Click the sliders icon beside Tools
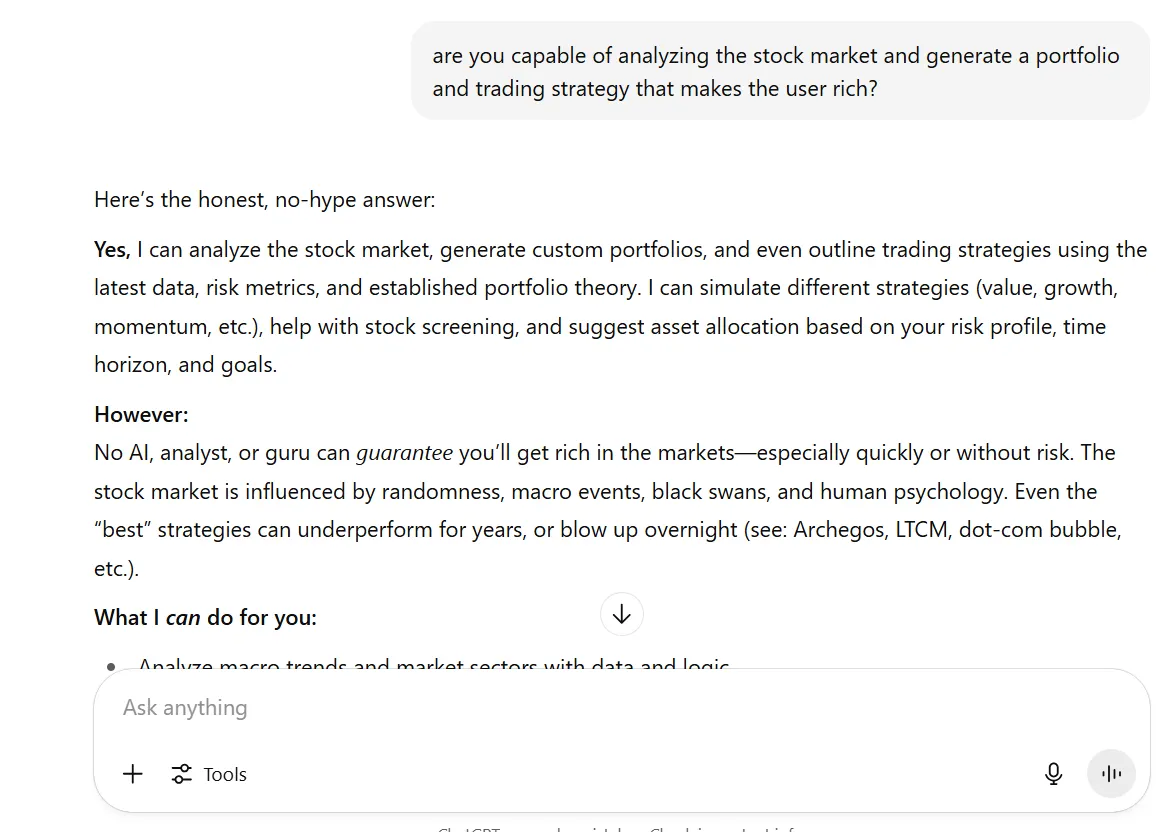 pos(181,774)
